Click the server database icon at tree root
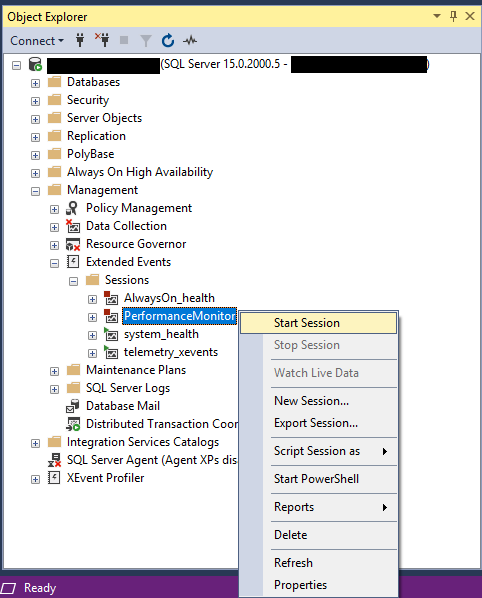This screenshot has width=482, height=598. coord(35,64)
